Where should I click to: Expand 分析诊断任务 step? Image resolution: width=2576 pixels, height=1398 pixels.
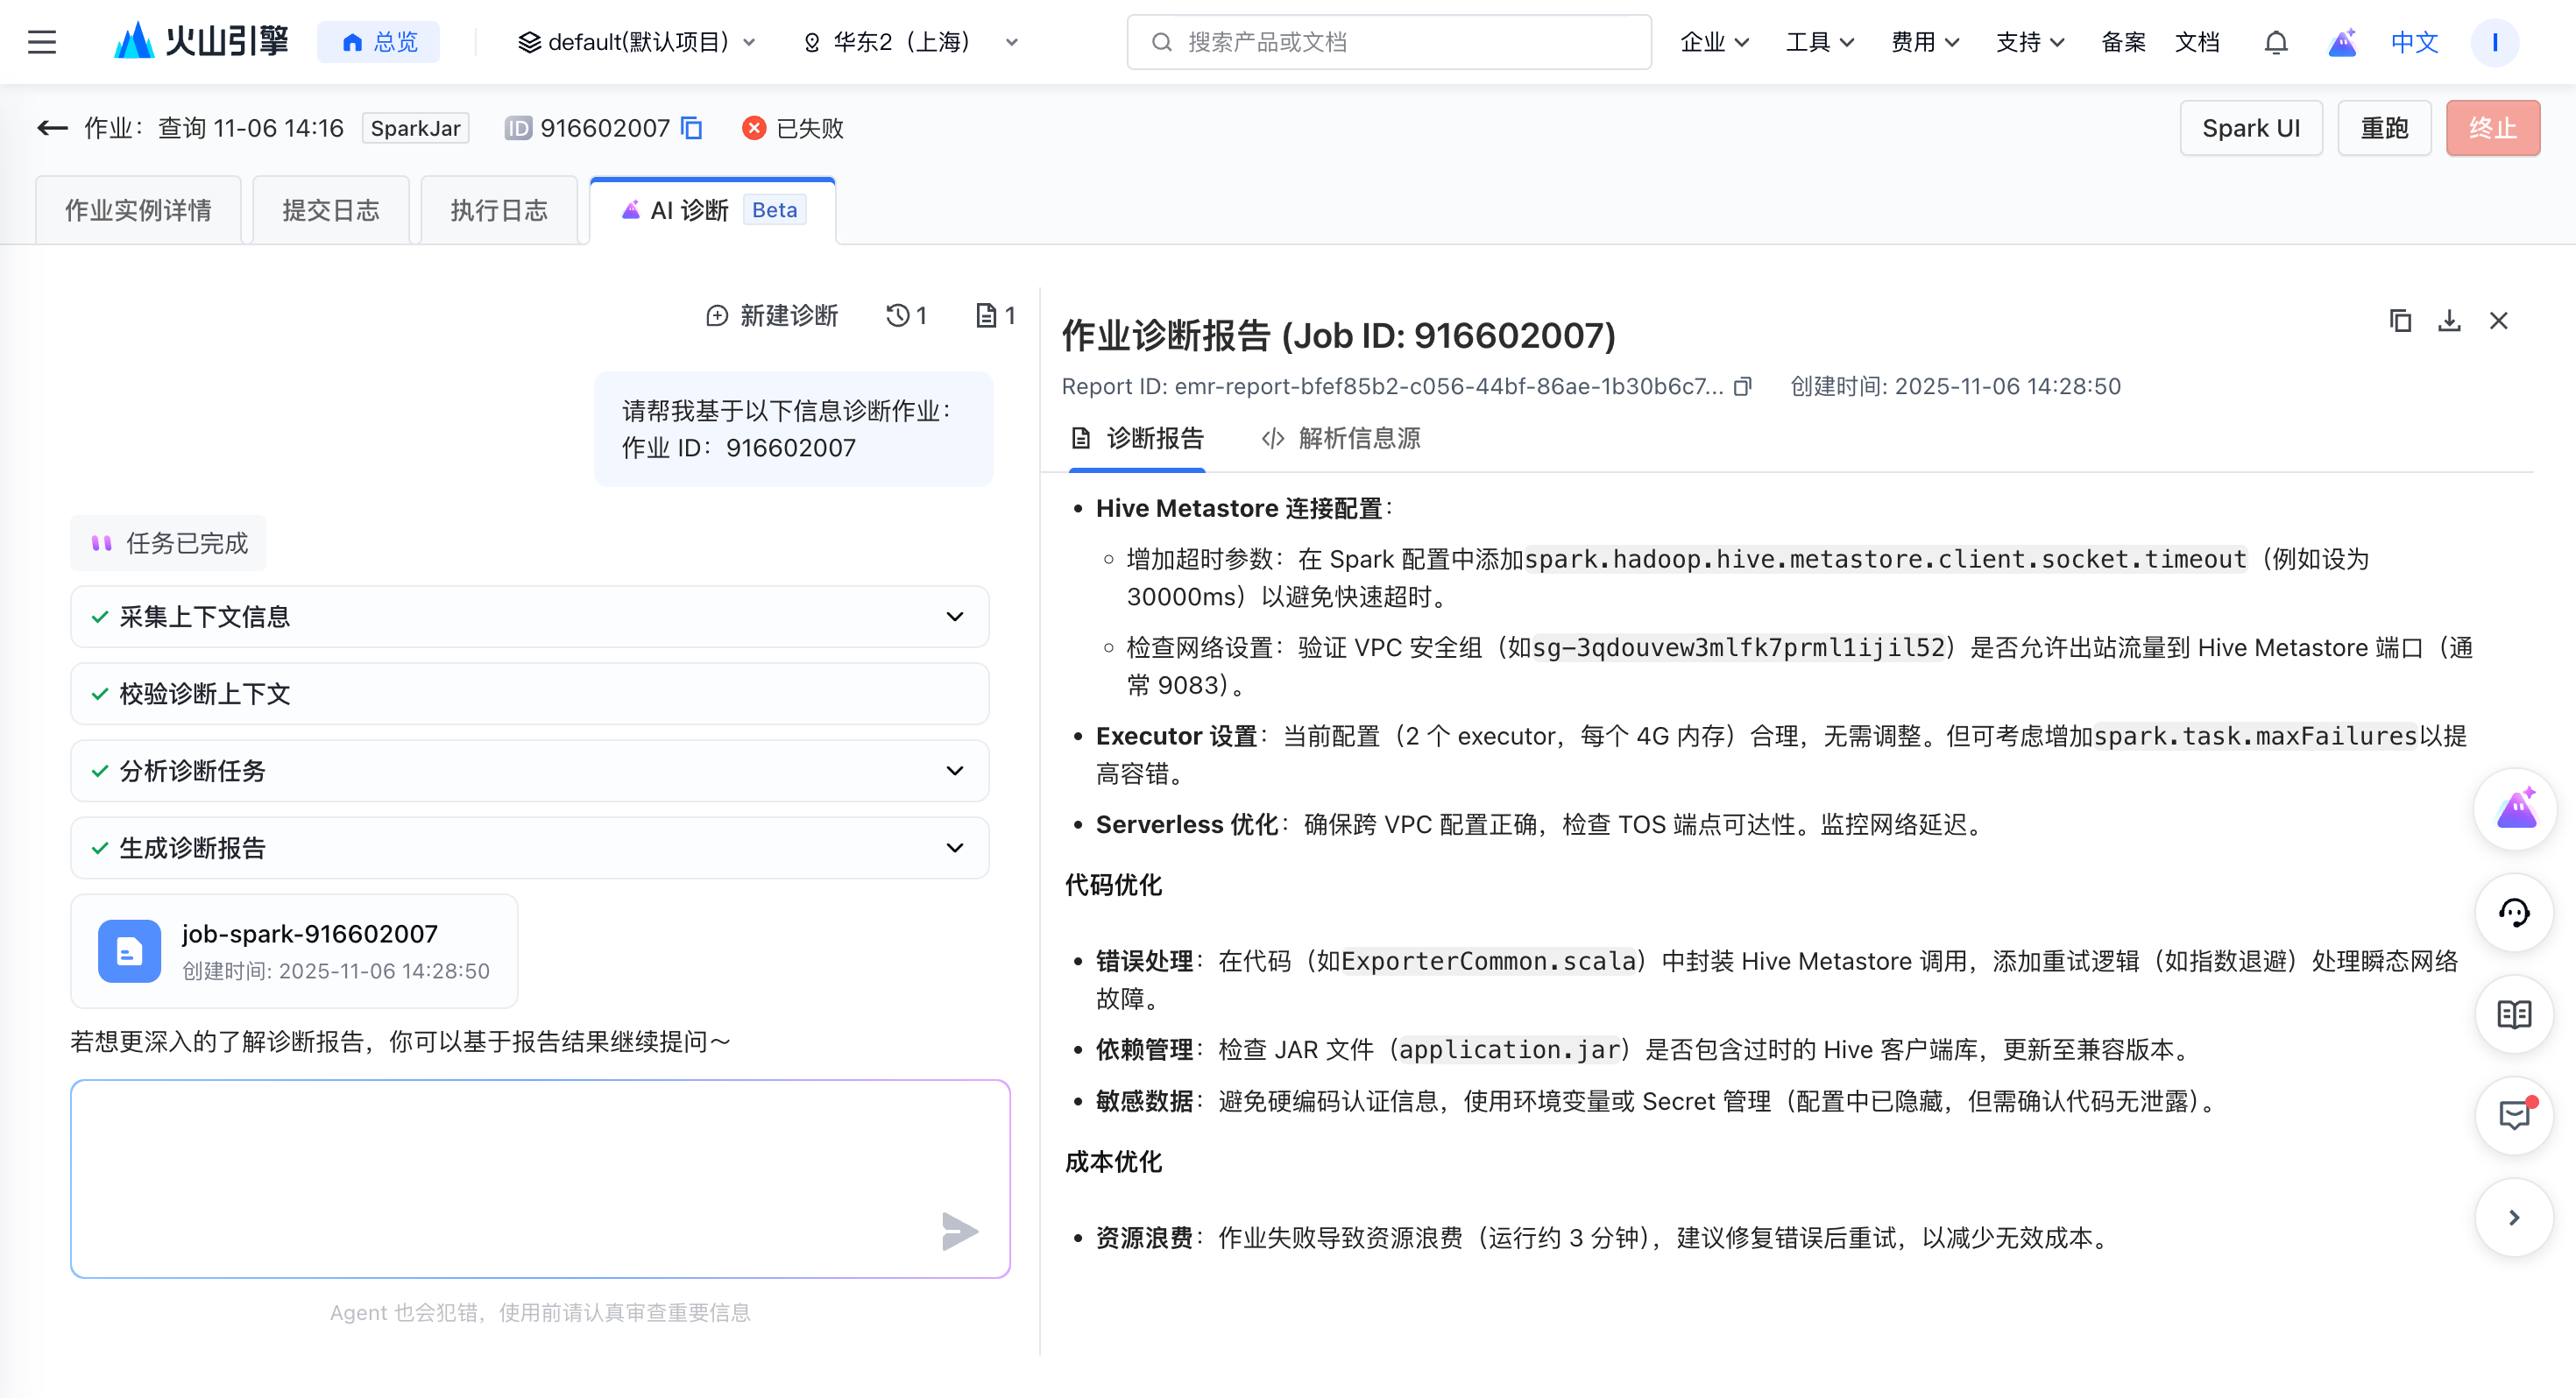tap(954, 771)
